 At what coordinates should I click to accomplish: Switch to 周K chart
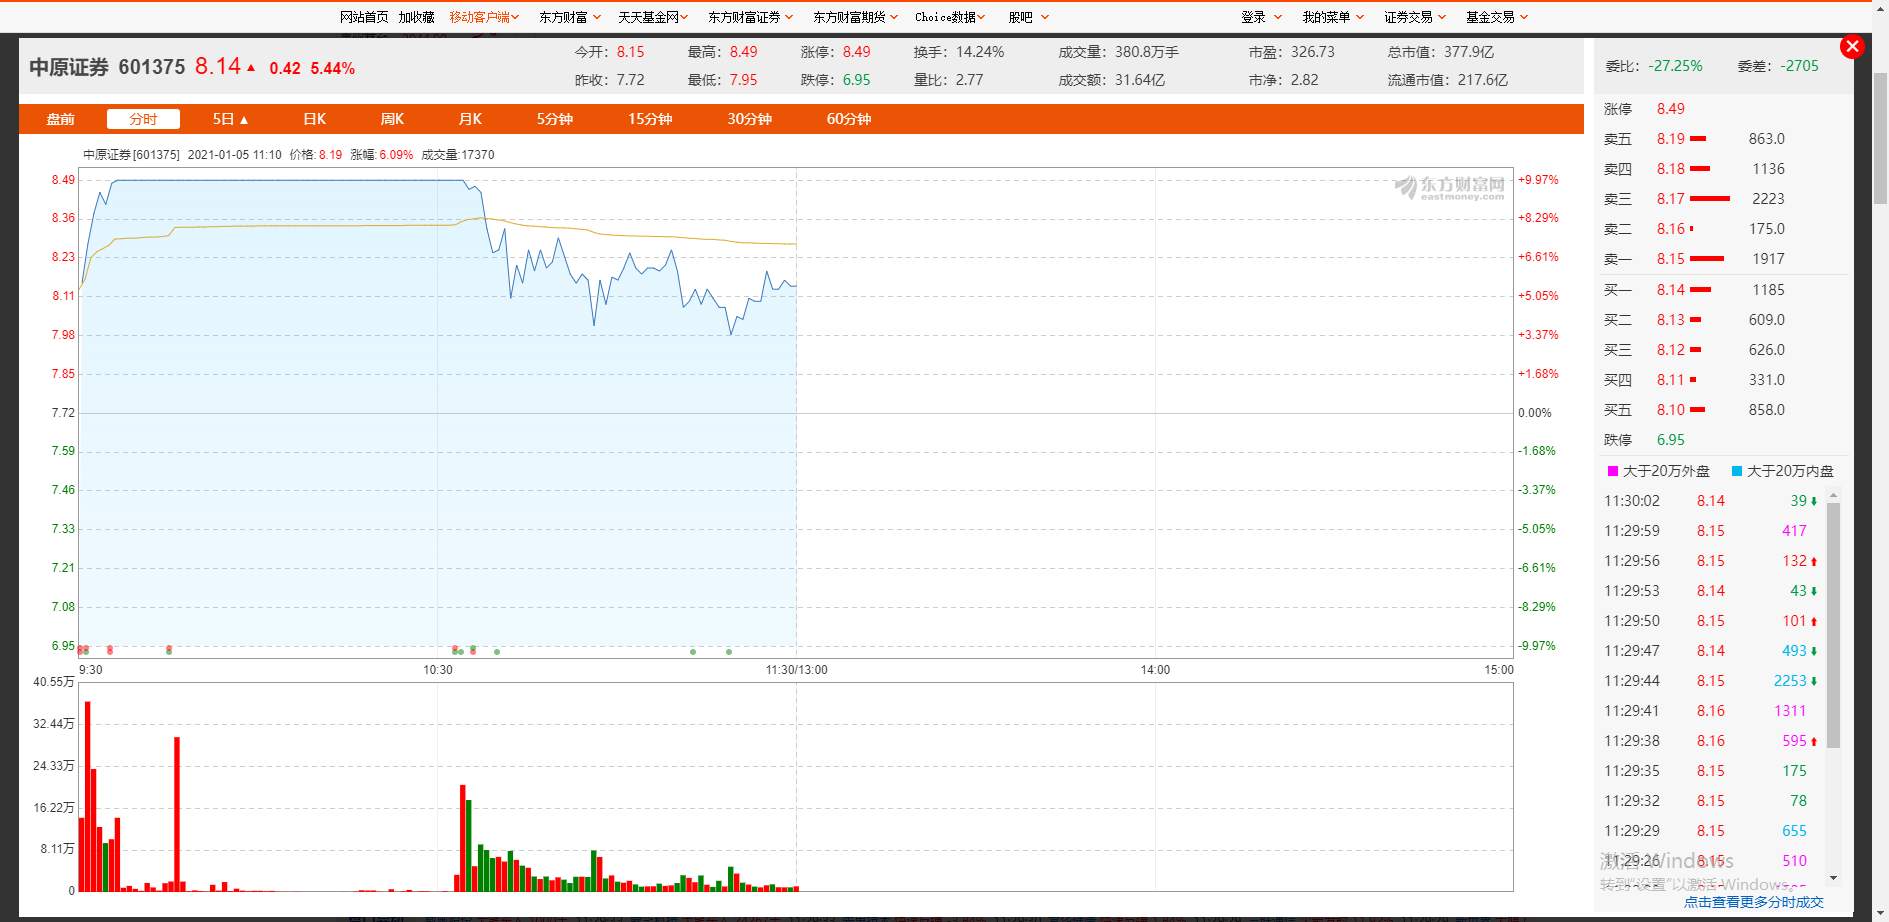pos(392,119)
